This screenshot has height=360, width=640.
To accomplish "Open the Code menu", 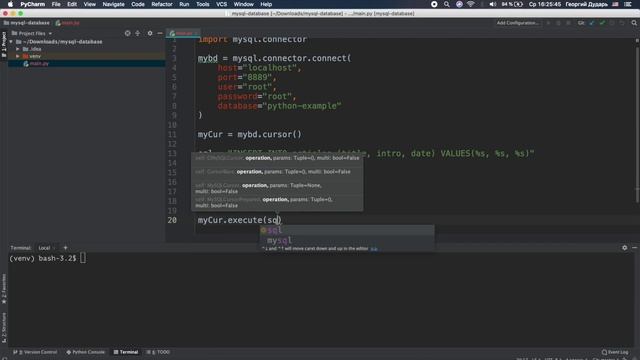I will click(138, 4).
